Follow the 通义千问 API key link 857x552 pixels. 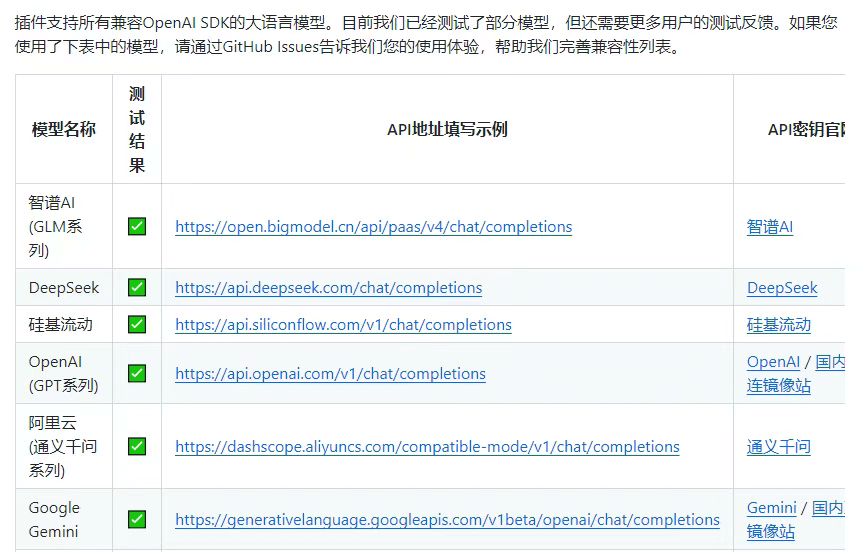coord(778,447)
